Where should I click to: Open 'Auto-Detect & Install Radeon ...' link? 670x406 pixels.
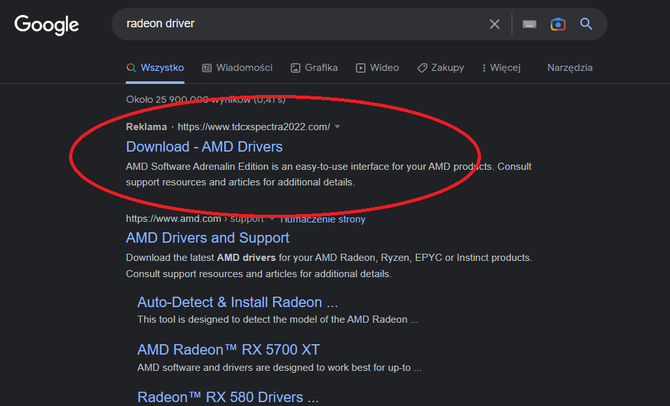click(238, 303)
